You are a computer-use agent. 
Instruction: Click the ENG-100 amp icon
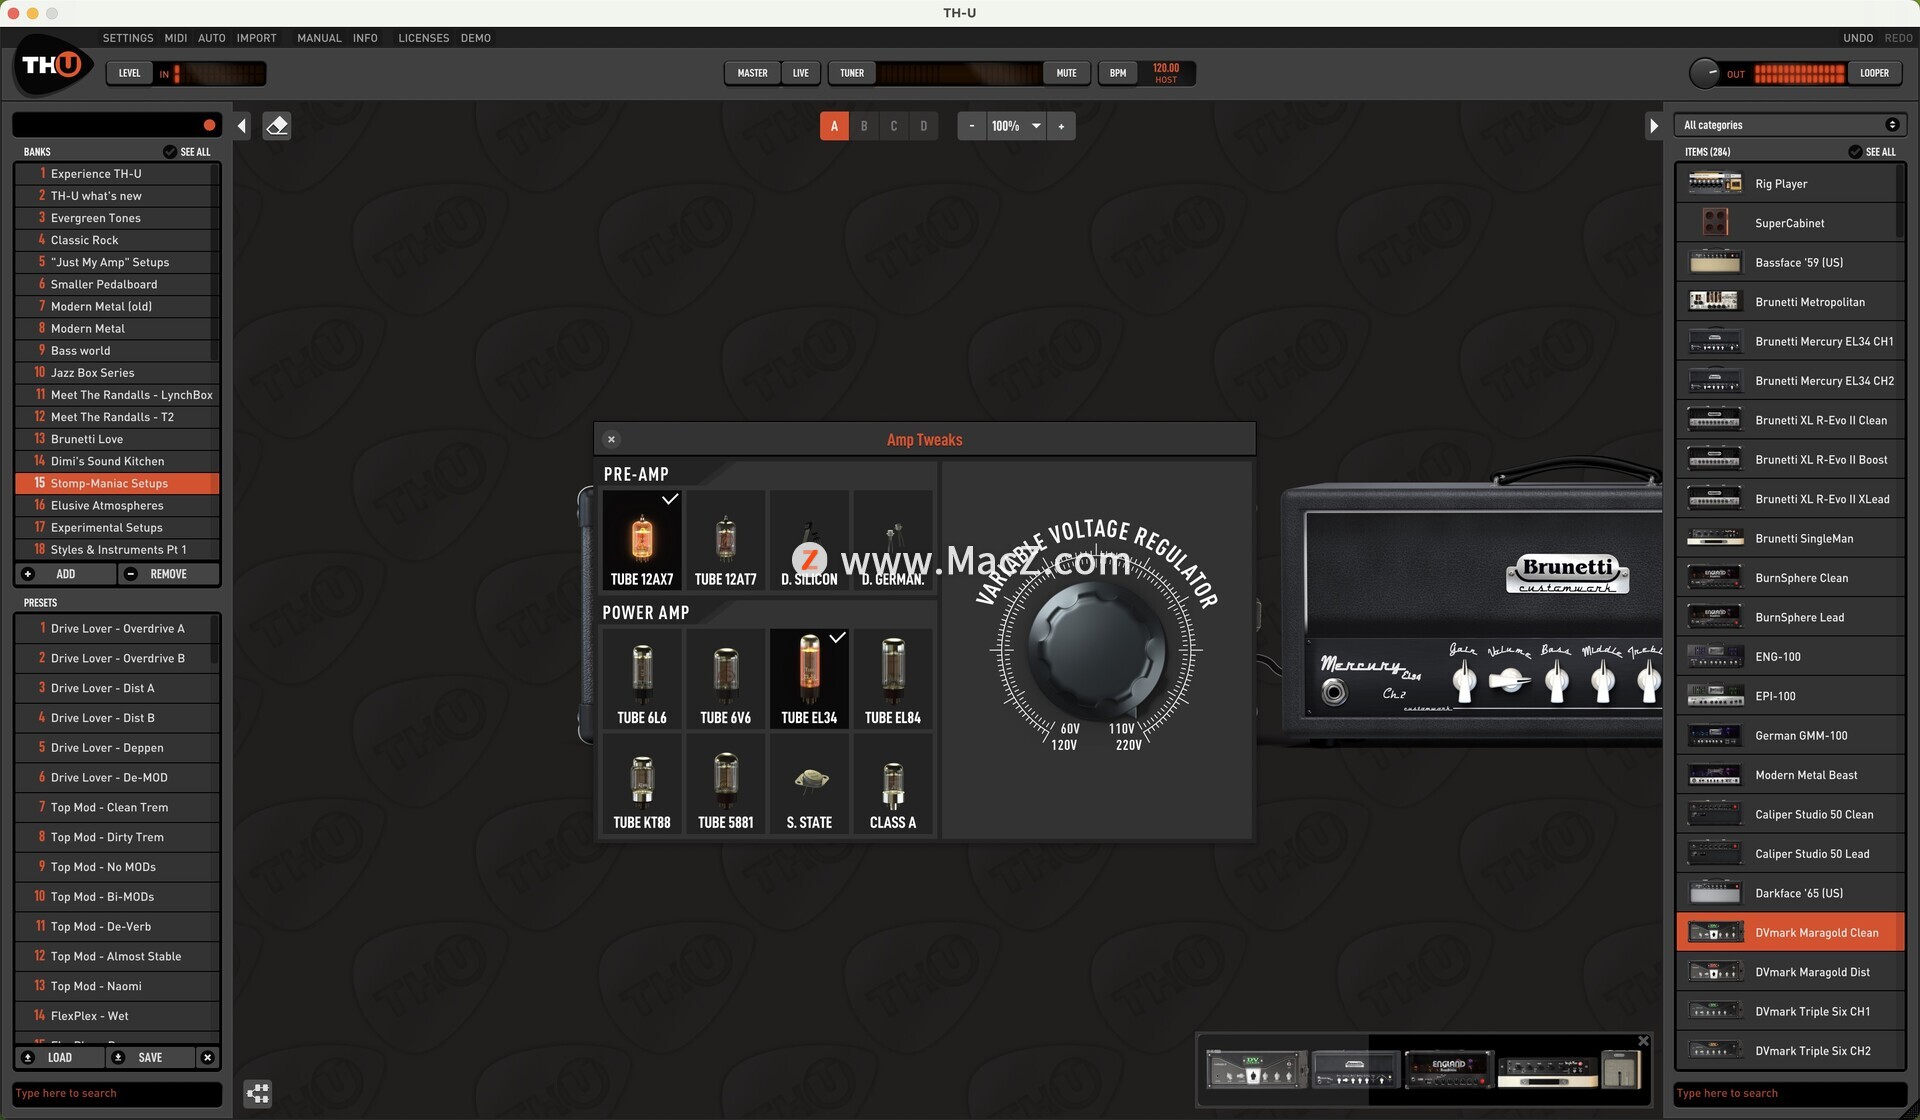pos(1714,656)
